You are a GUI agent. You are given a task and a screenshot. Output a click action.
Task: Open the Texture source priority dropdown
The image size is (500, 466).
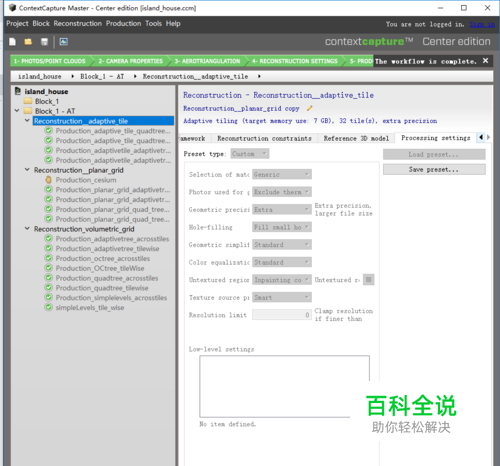pyautogui.click(x=282, y=297)
